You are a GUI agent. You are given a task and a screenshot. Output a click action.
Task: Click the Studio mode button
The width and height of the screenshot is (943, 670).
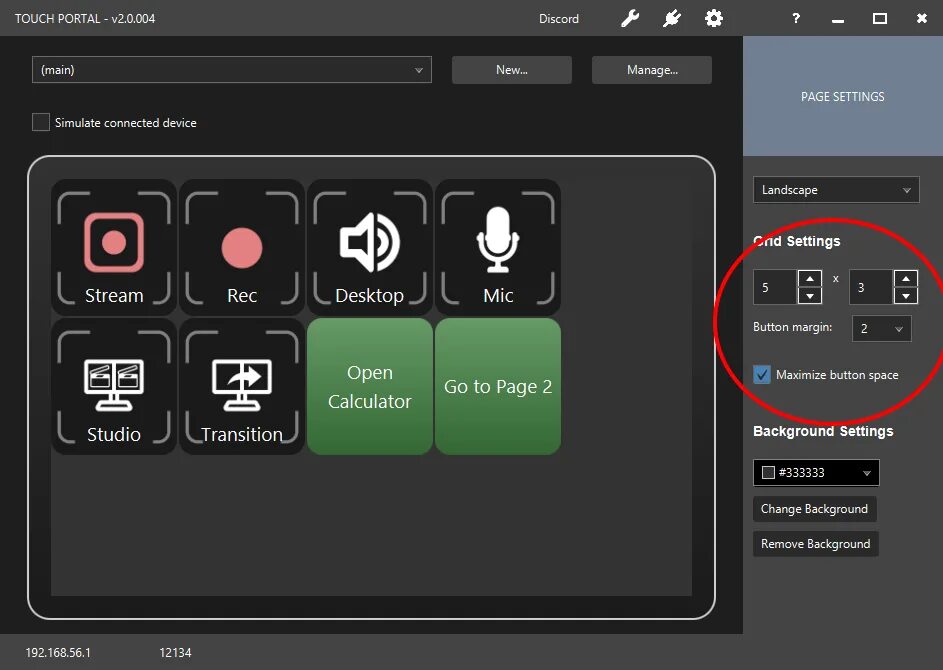[x=114, y=386]
